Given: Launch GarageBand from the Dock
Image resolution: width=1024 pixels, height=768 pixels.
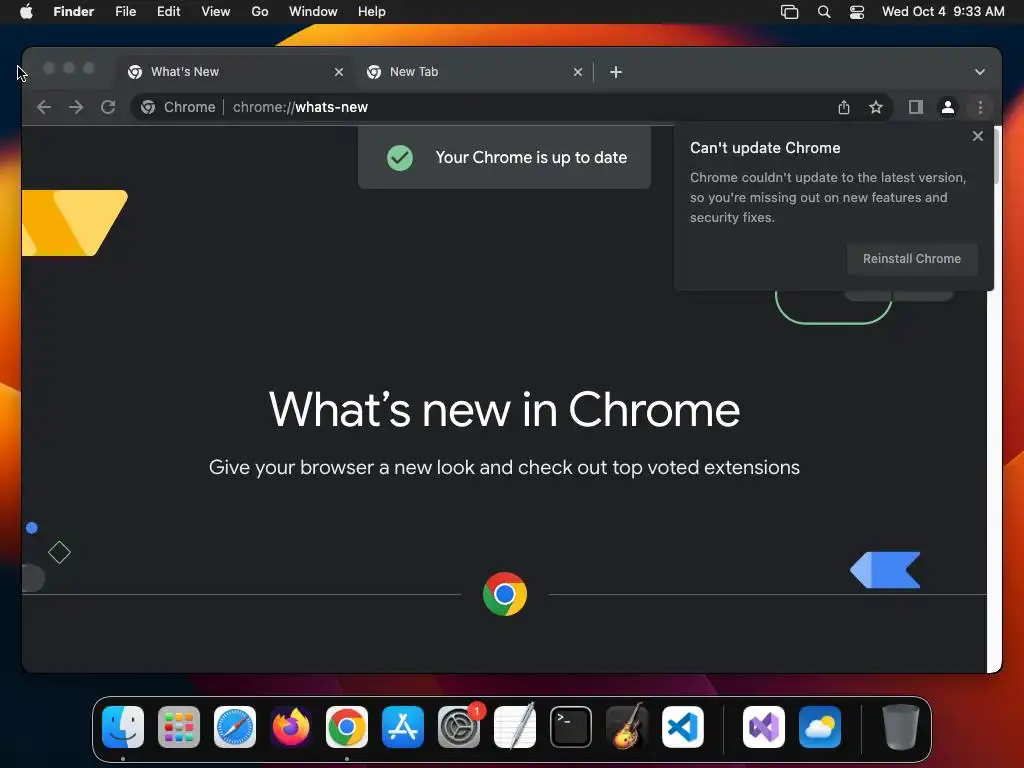Looking at the screenshot, I should point(627,727).
